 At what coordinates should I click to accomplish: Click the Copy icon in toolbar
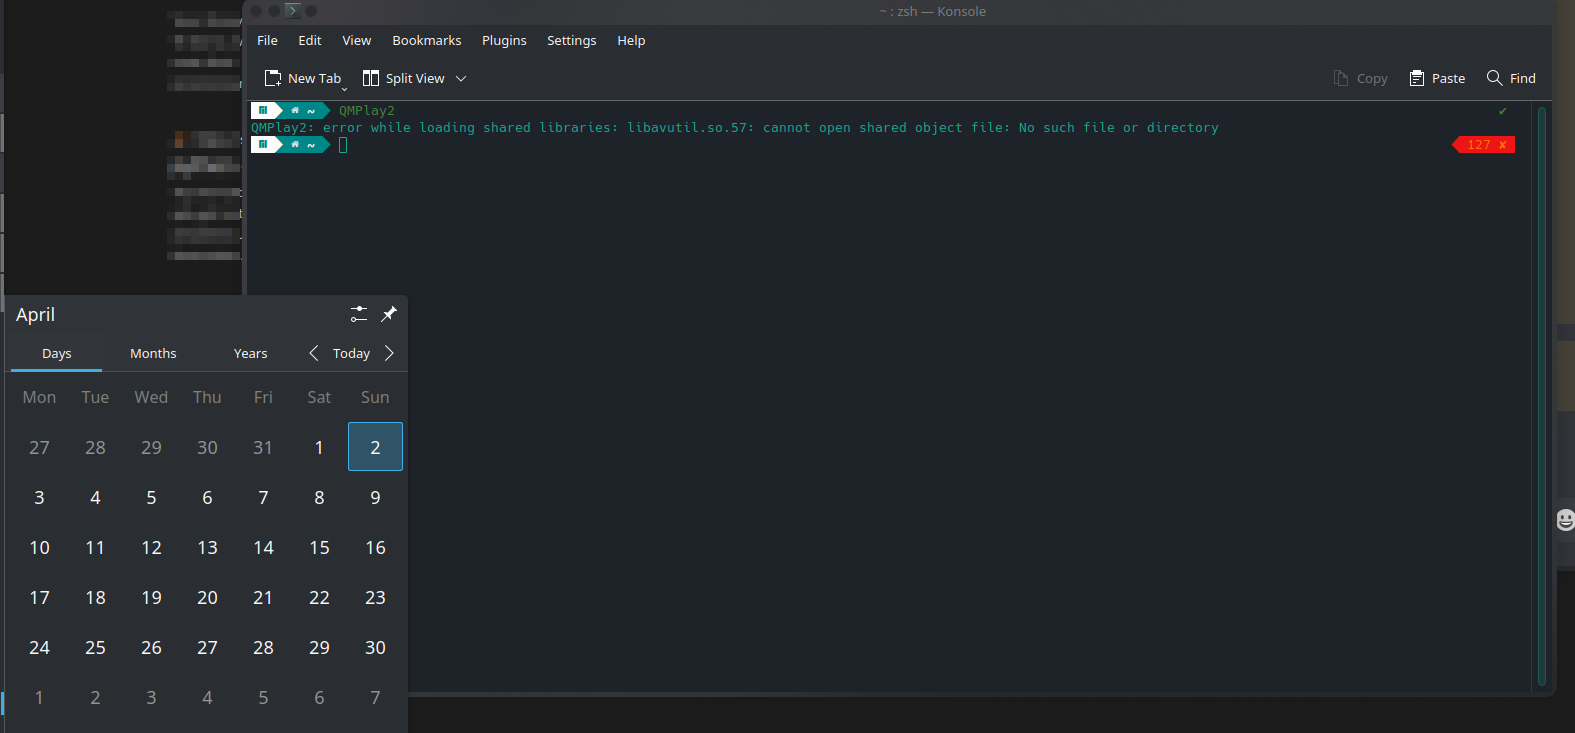pyautogui.click(x=1341, y=78)
